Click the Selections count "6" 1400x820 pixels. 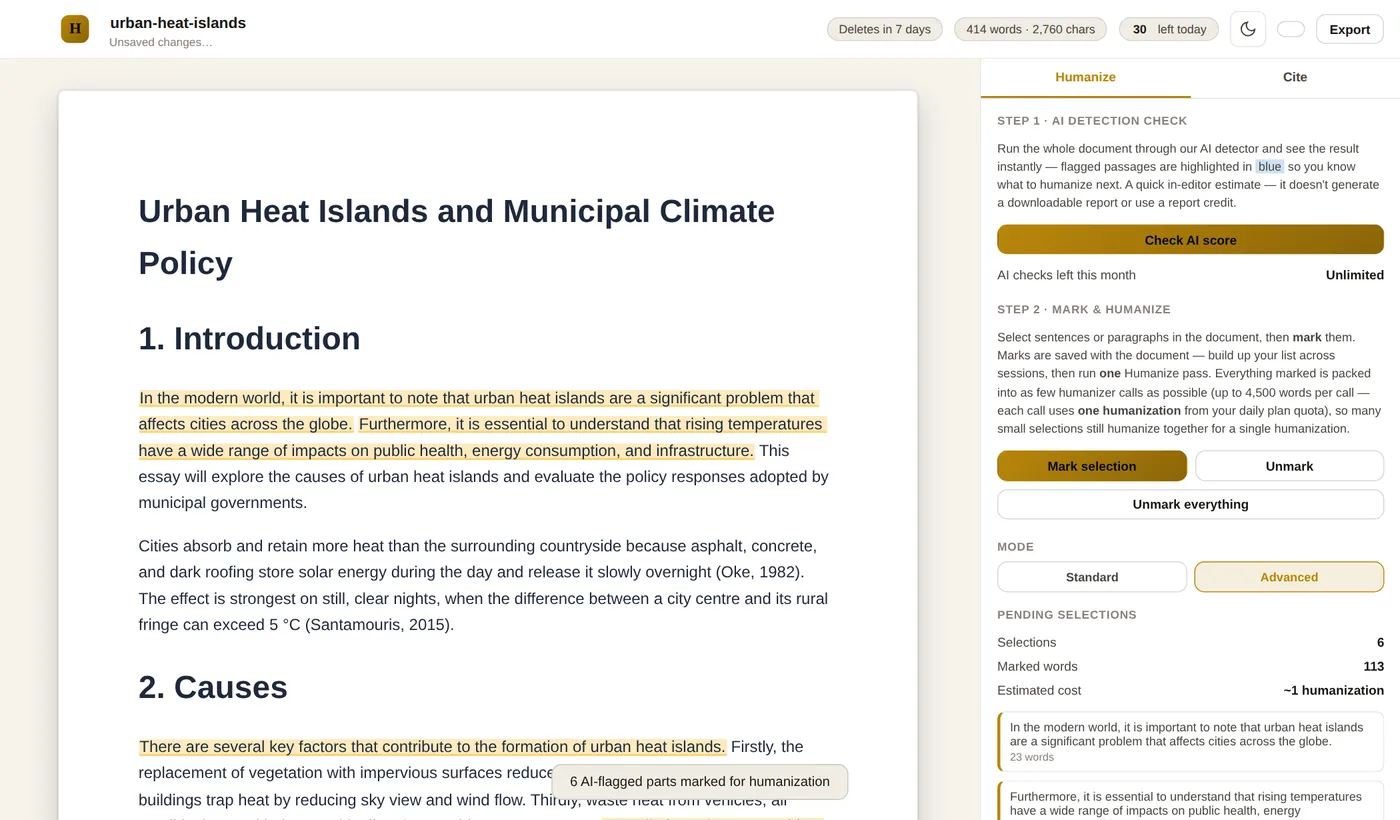[1380, 642]
